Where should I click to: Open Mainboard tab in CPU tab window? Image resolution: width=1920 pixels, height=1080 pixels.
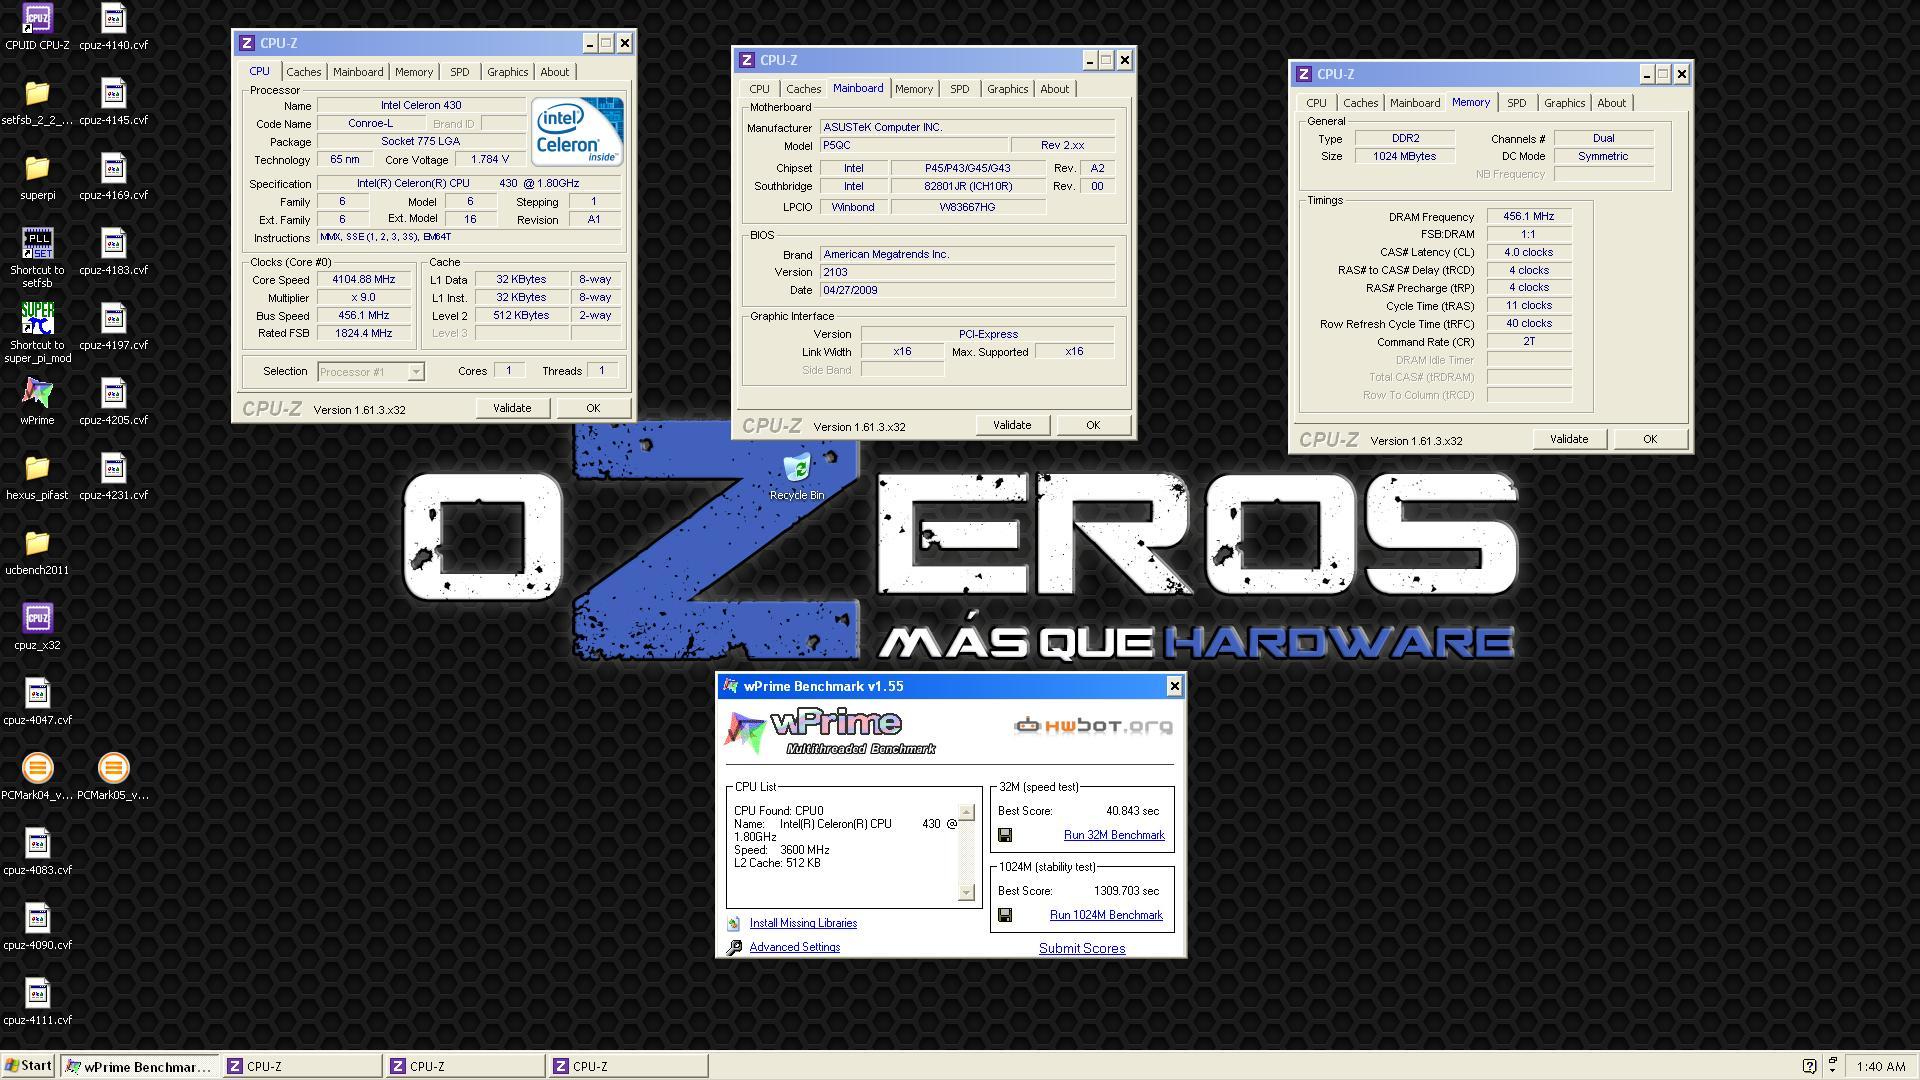(358, 72)
